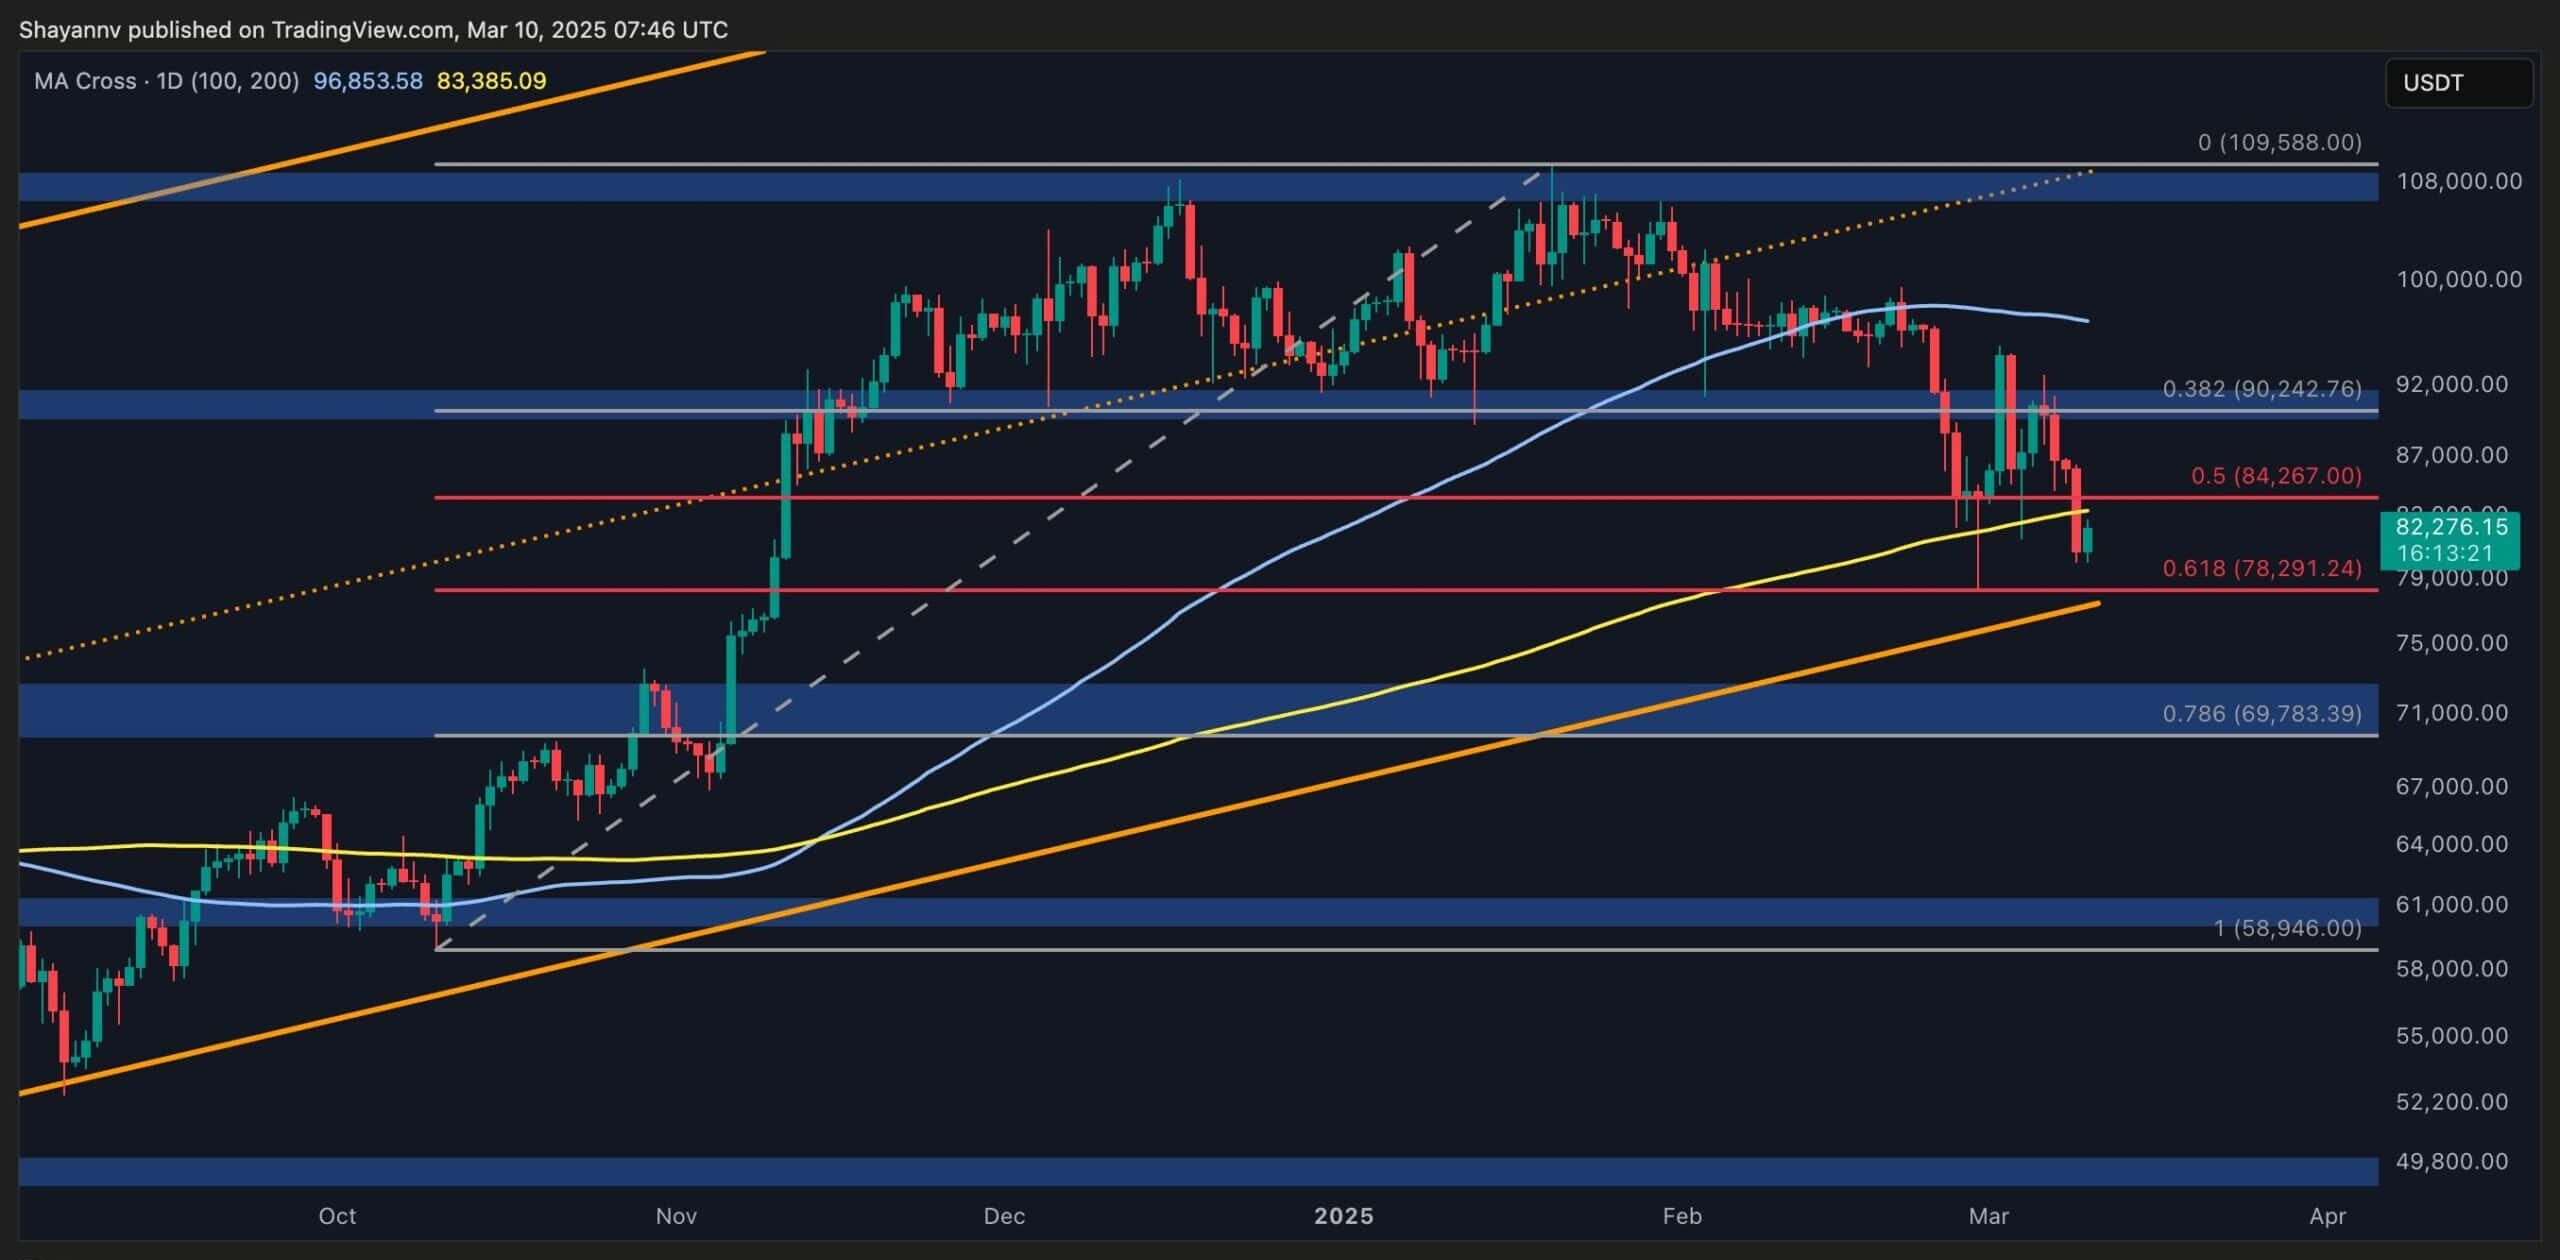Click the Apr label on time axis
Viewport: 2560px width, 1260px height.
2328,1216
